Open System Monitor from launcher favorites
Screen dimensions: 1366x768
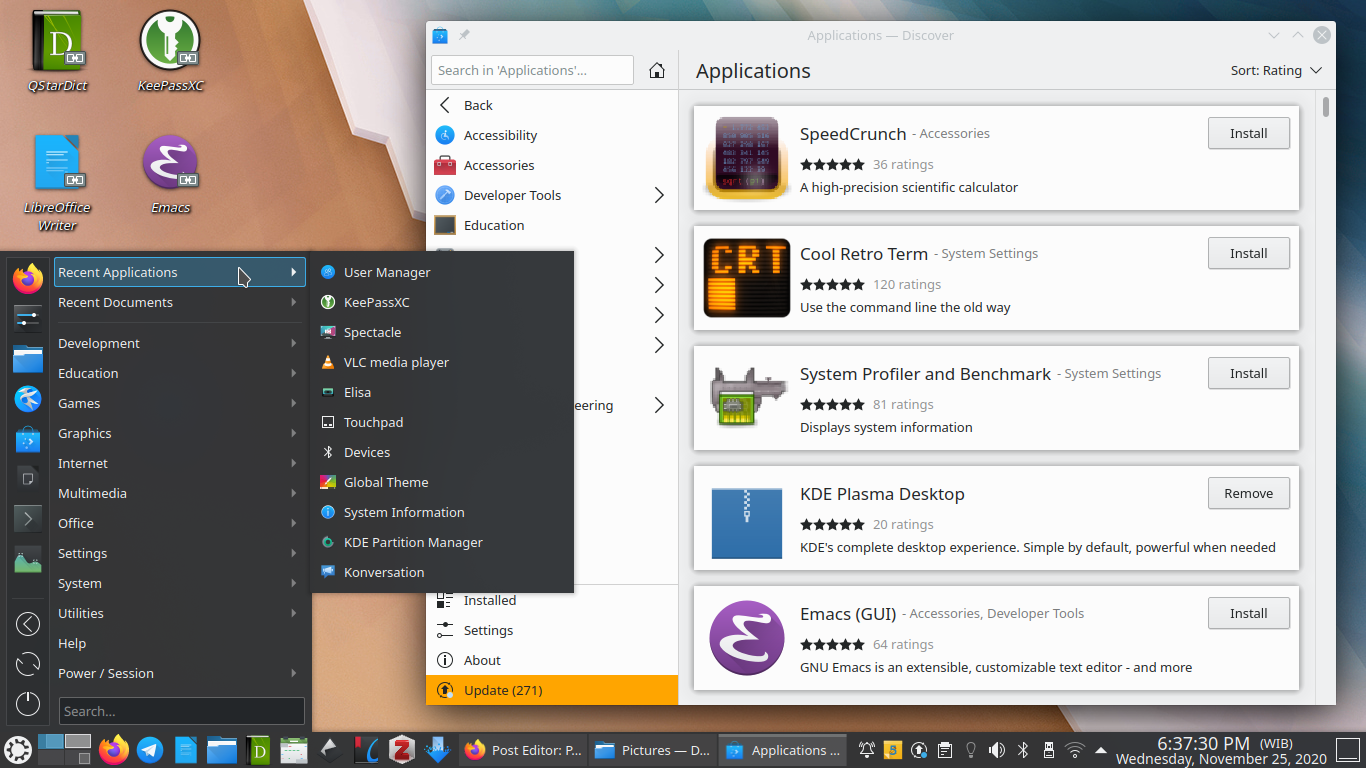[28, 561]
